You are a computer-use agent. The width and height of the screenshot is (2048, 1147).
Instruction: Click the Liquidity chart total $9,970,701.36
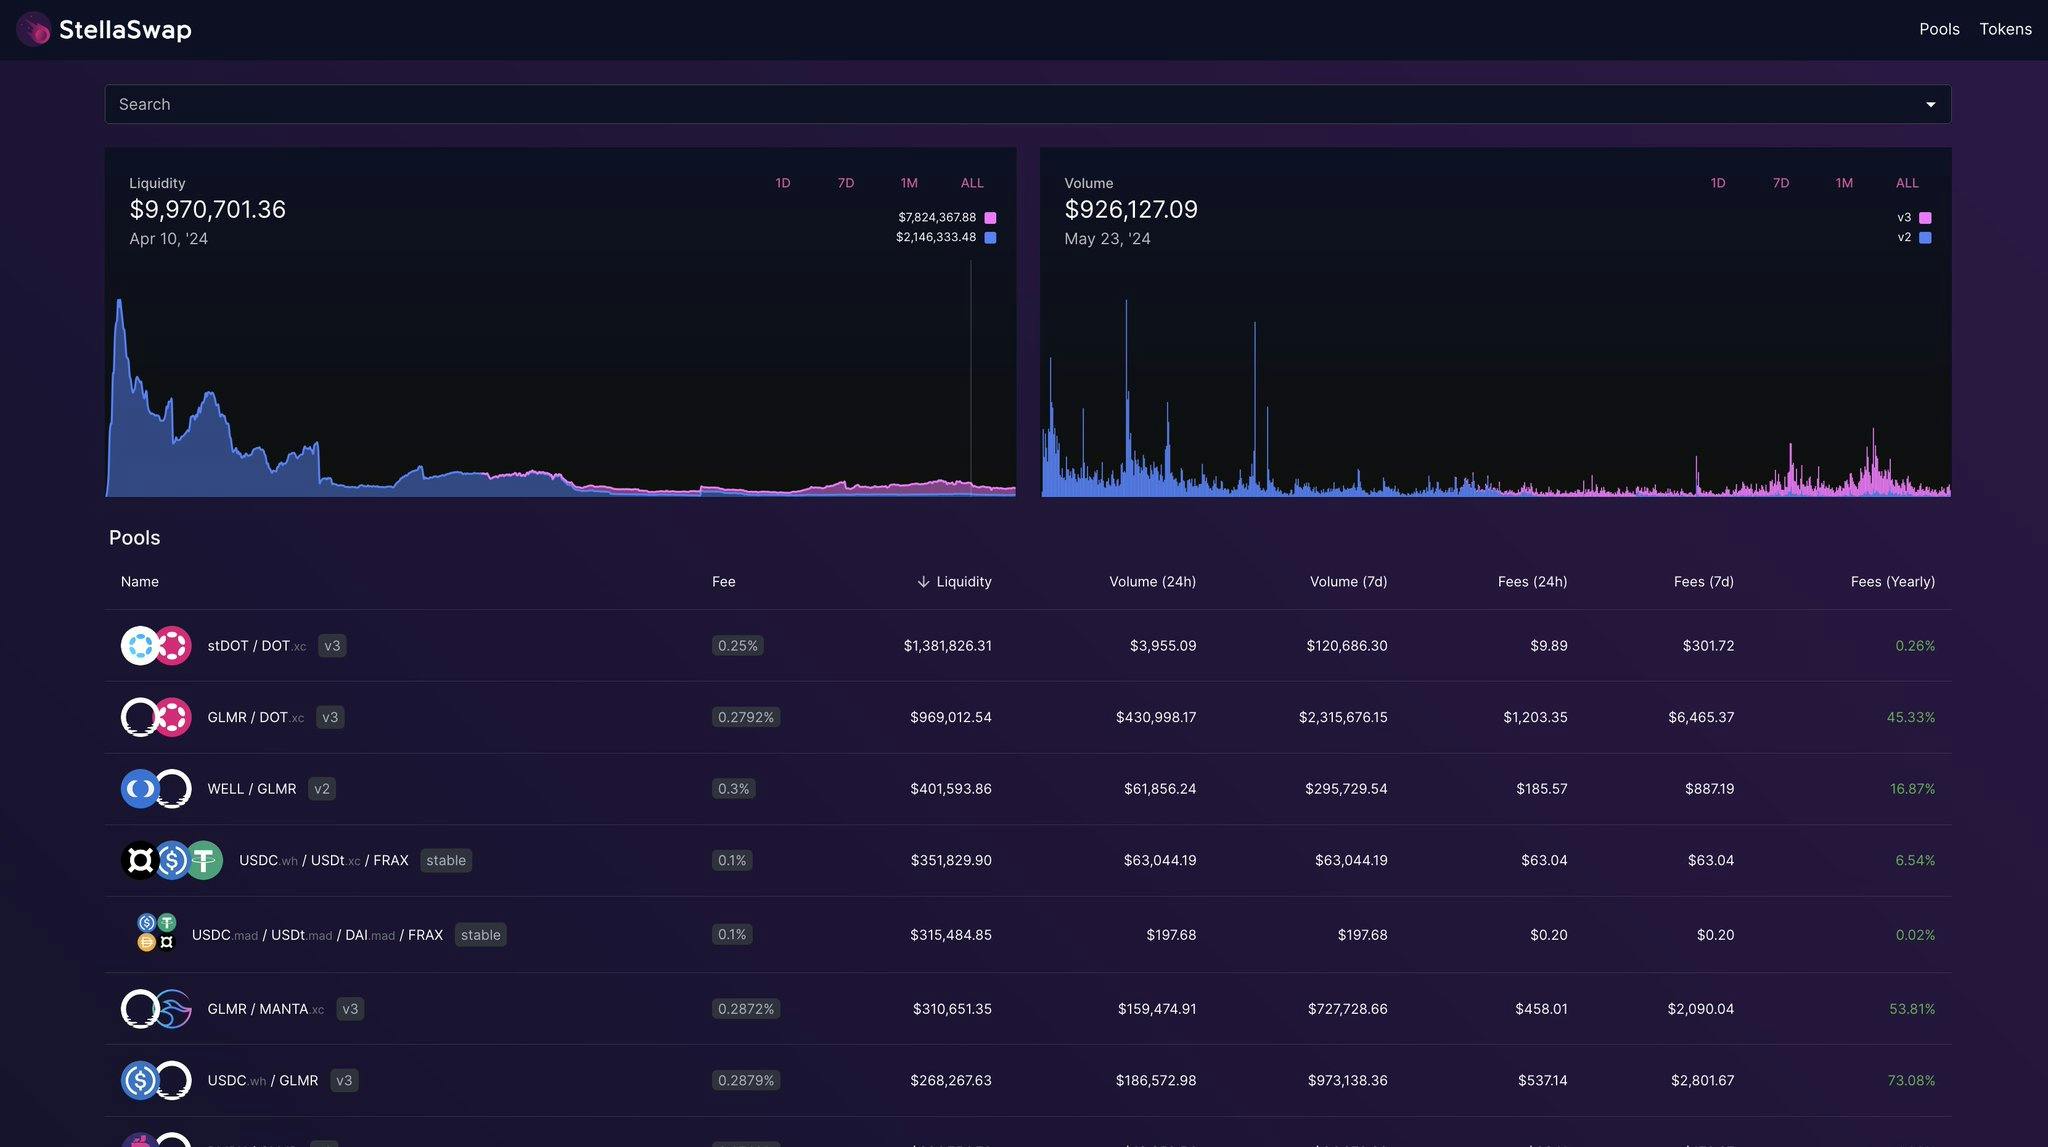coord(208,209)
